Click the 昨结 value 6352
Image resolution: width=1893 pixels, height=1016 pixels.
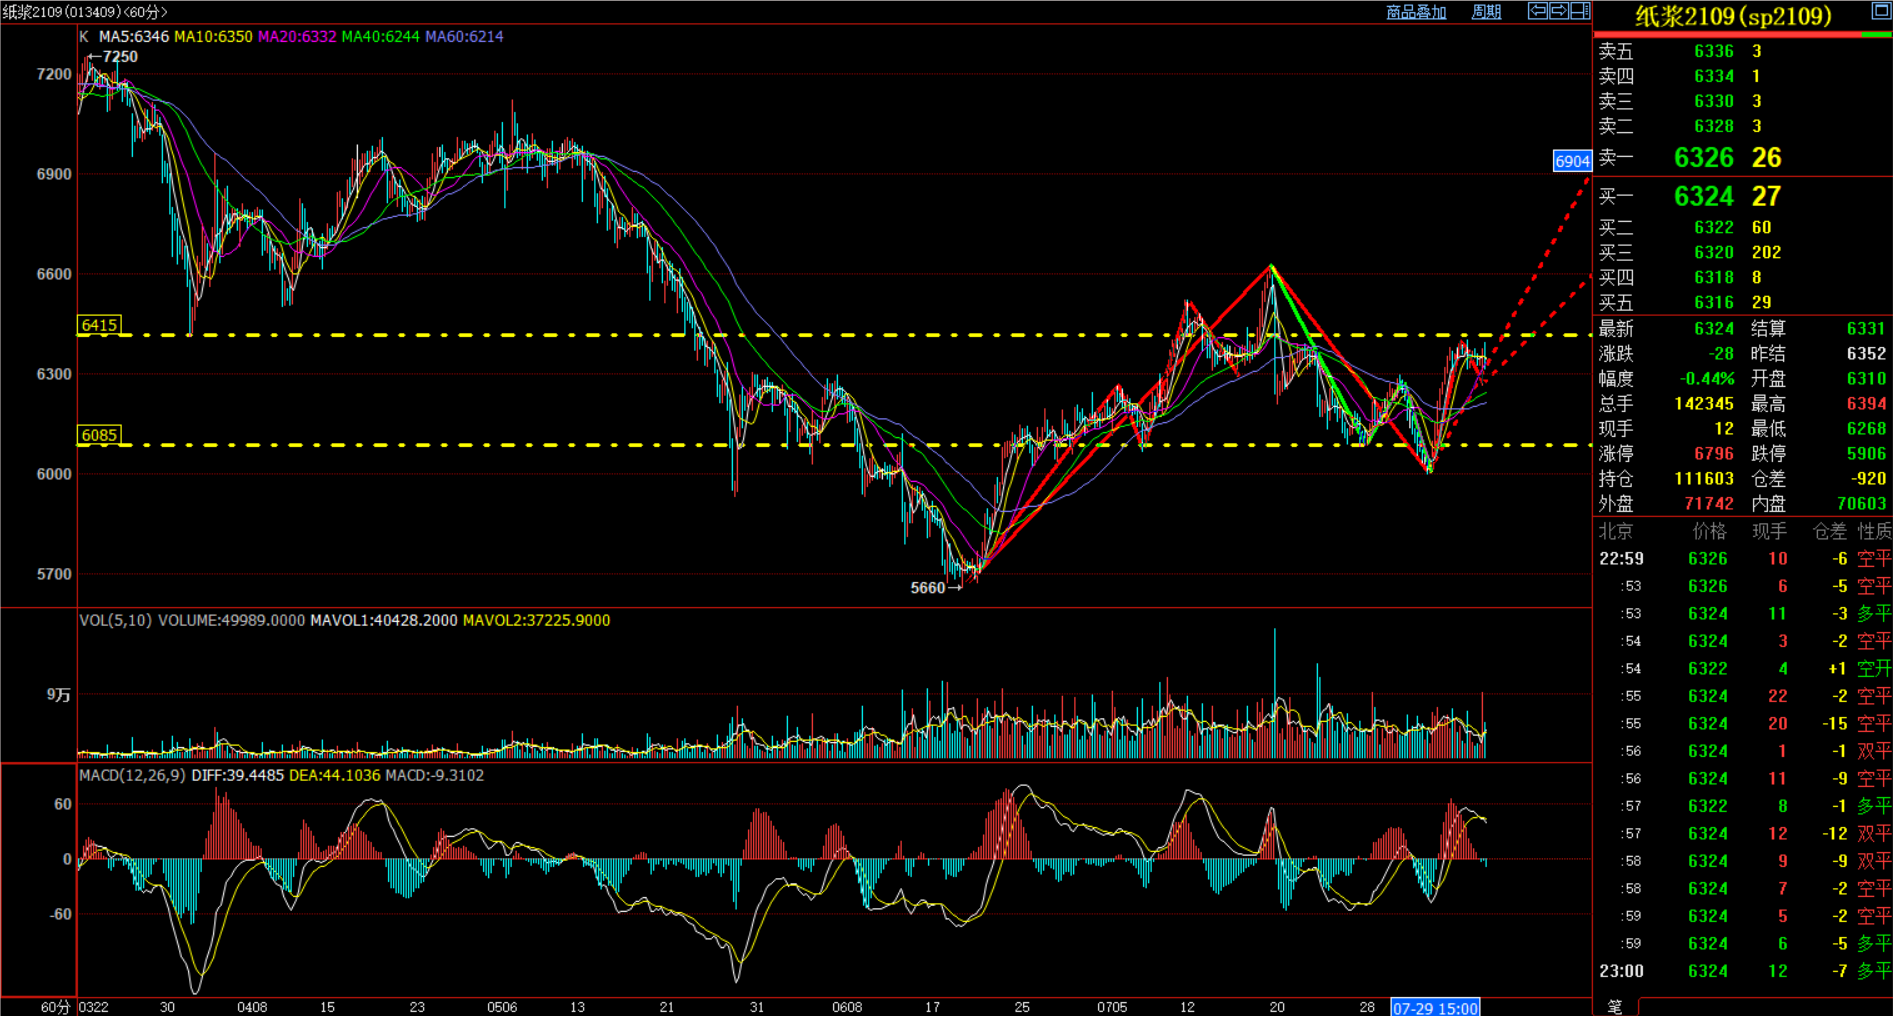tap(1866, 354)
